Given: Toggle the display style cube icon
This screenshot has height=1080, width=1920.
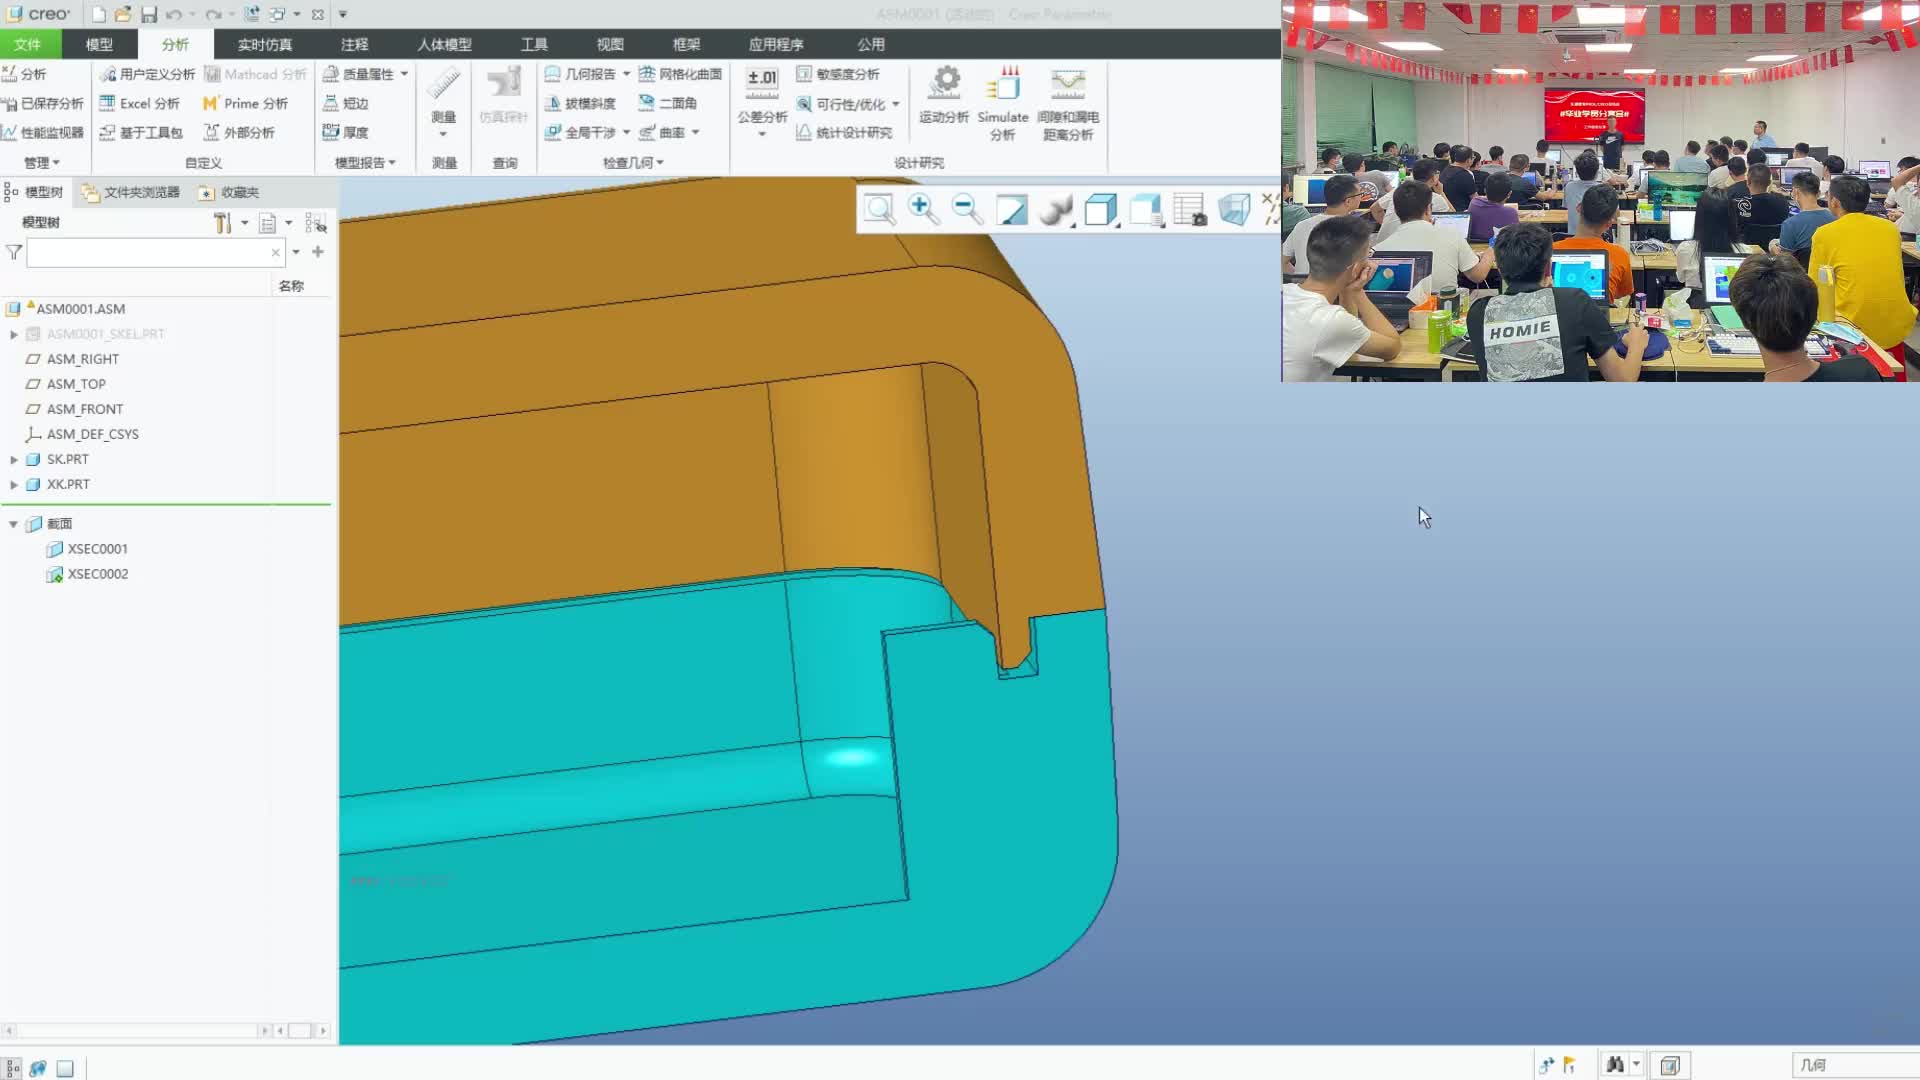Looking at the screenshot, I should point(1100,209).
